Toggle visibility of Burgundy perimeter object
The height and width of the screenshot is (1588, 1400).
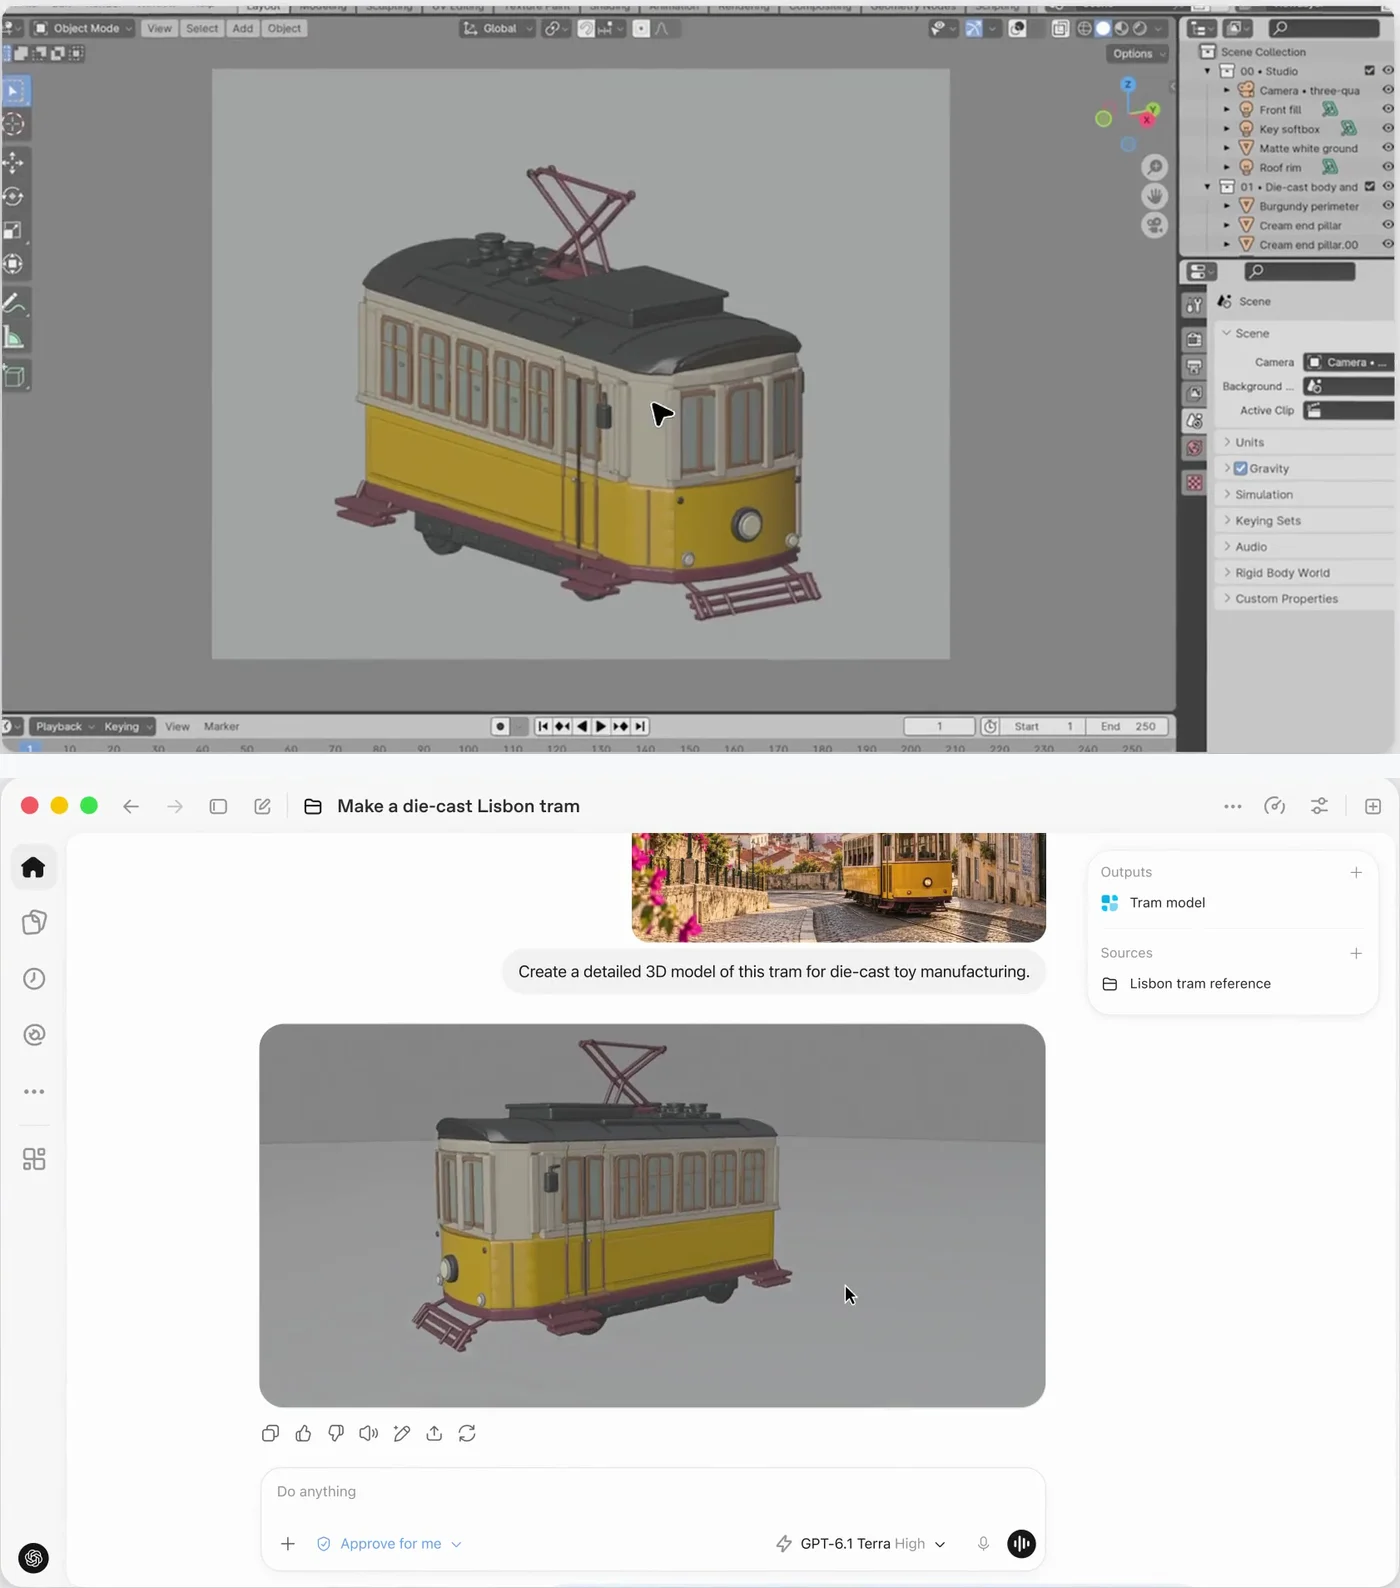tap(1388, 206)
